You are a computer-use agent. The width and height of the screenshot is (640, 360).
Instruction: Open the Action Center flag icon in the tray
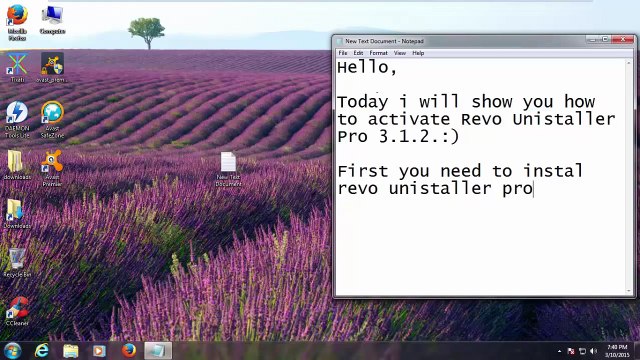pyautogui.click(x=571, y=351)
